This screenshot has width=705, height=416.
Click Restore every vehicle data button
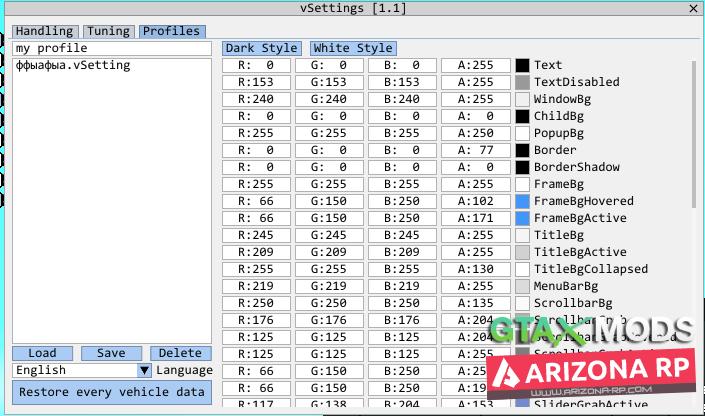pyautogui.click(x=111, y=391)
